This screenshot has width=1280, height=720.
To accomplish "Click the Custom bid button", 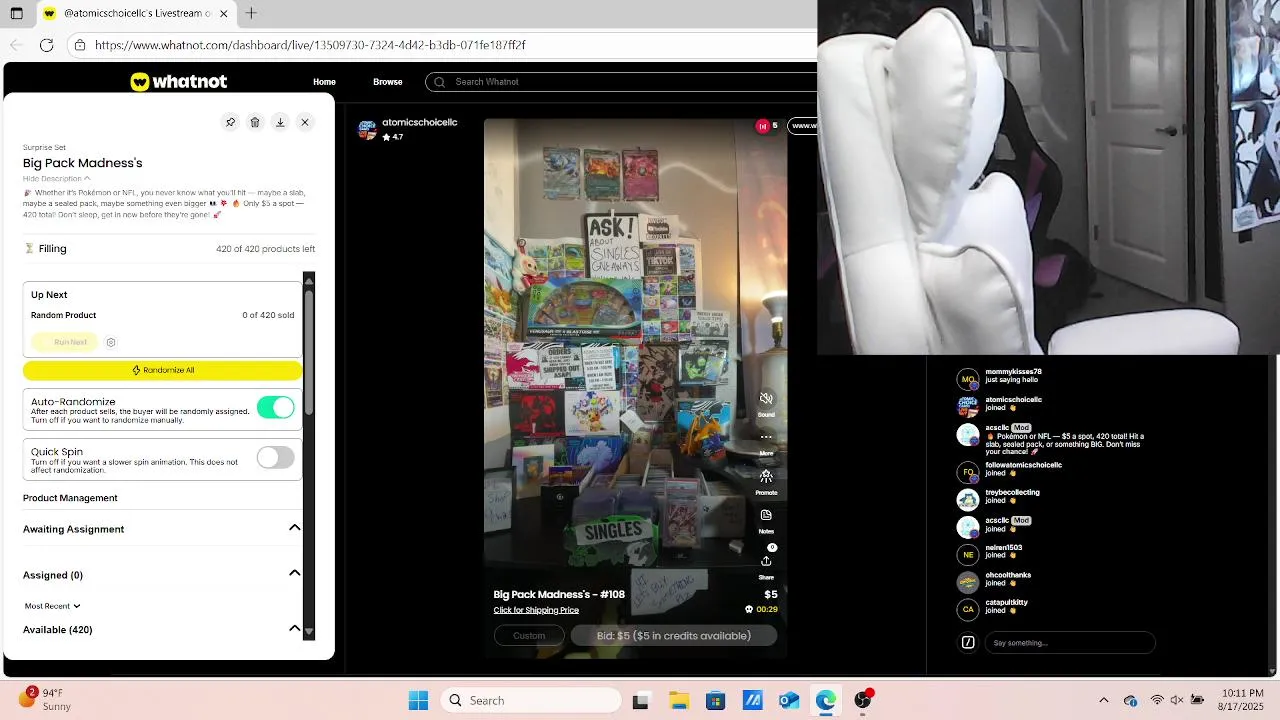I will 529,636.
